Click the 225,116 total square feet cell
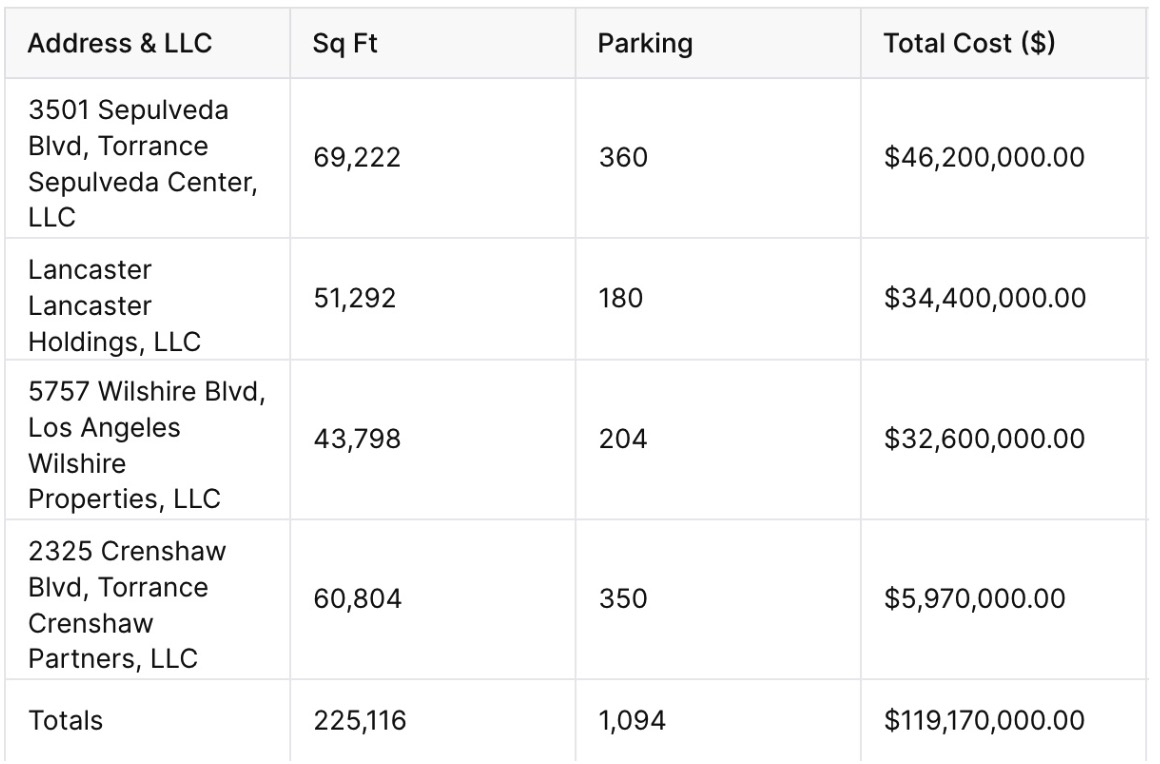 tap(359, 720)
